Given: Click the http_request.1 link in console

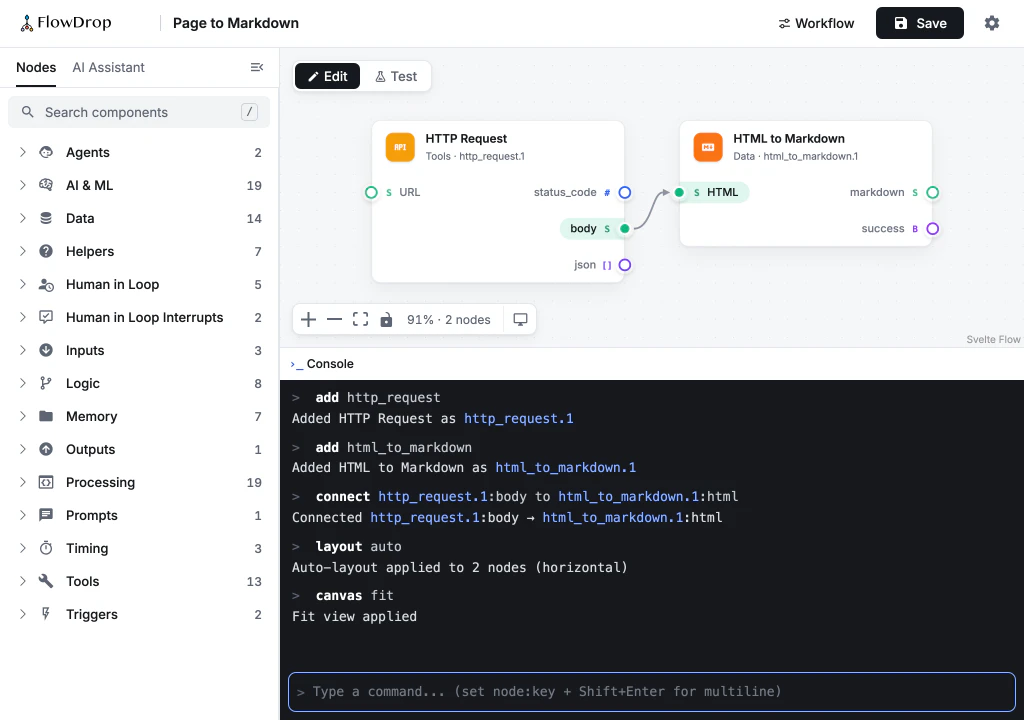Looking at the screenshot, I should click(x=519, y=418).
